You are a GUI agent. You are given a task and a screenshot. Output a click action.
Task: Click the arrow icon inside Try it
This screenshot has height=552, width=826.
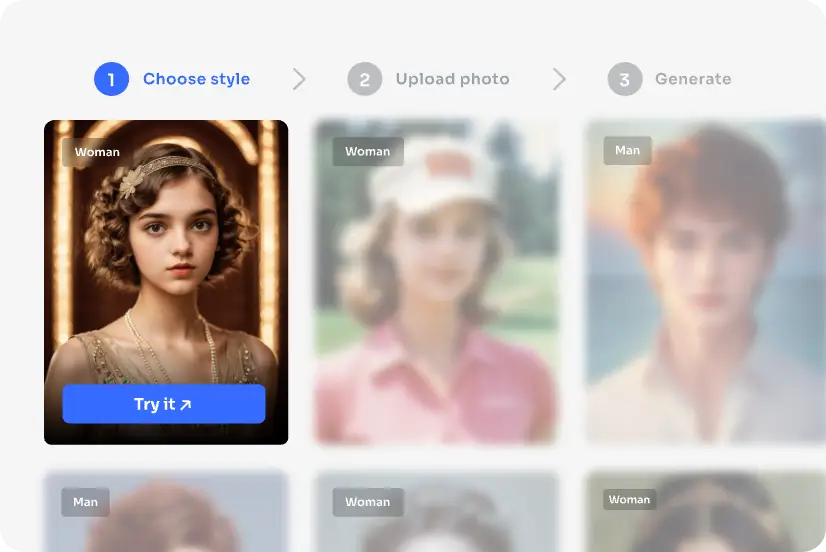click(x=185, y=405)
